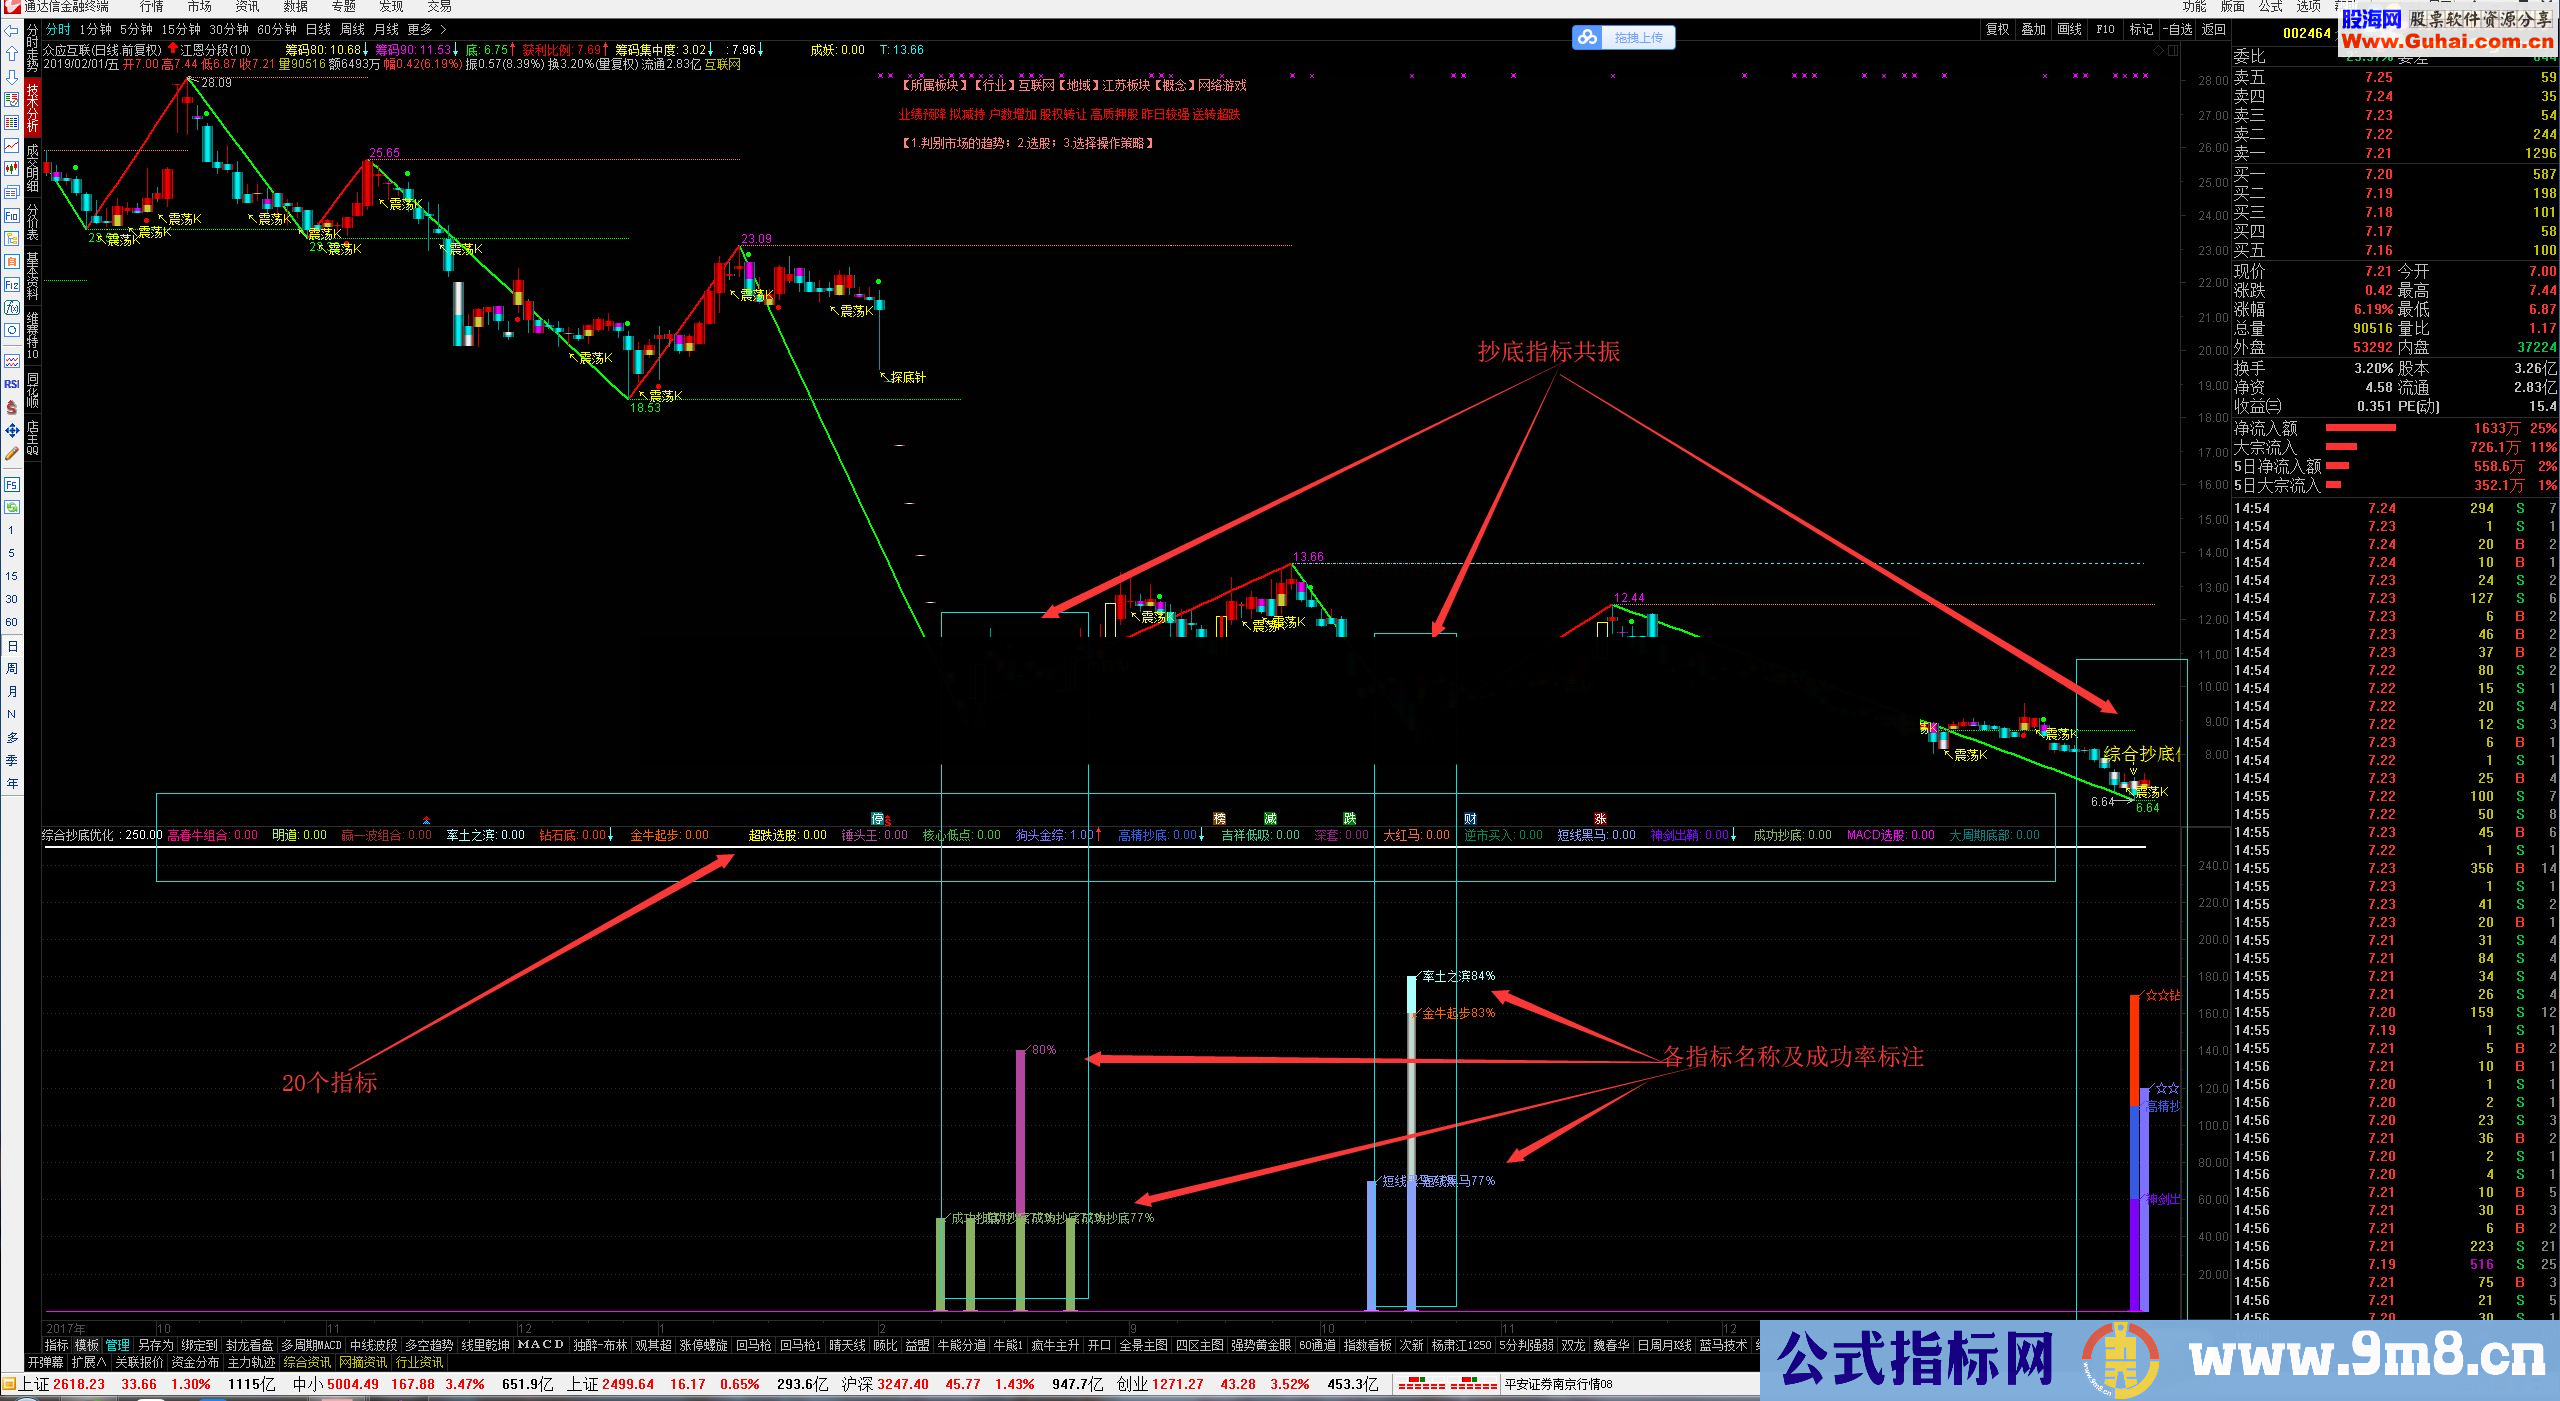Click the F10 icon in left sidebar
Viewport: 2560px width, 1401px height.
(x=11, y=216)
